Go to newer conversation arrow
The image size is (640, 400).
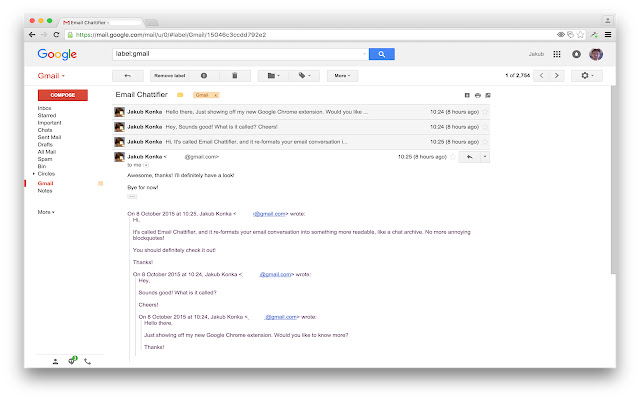click(542, 76)
